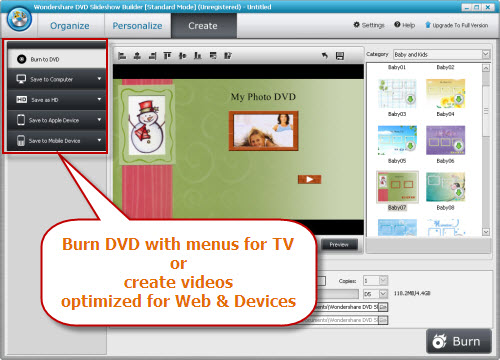Click the Baby07 label text
500x360 pixels.
click(397, 208)
